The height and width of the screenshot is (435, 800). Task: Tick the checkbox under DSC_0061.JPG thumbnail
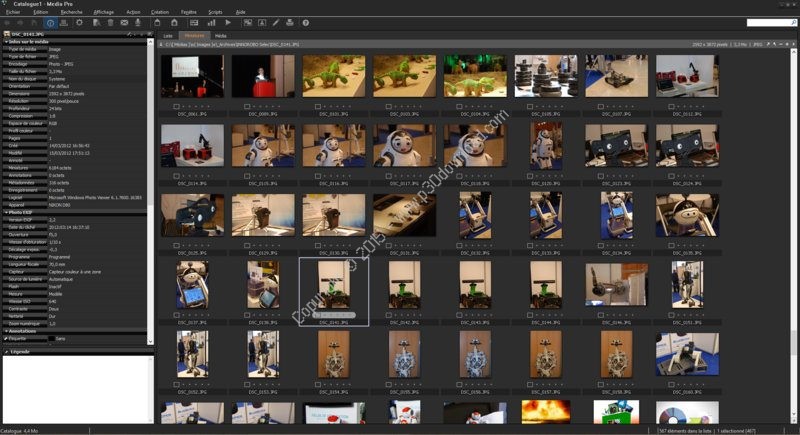(176, 107)
